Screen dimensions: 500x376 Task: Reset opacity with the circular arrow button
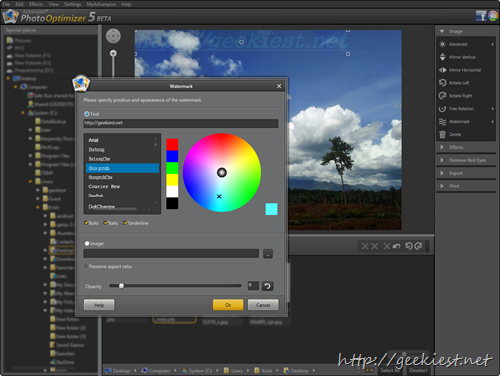coord(268,286)
